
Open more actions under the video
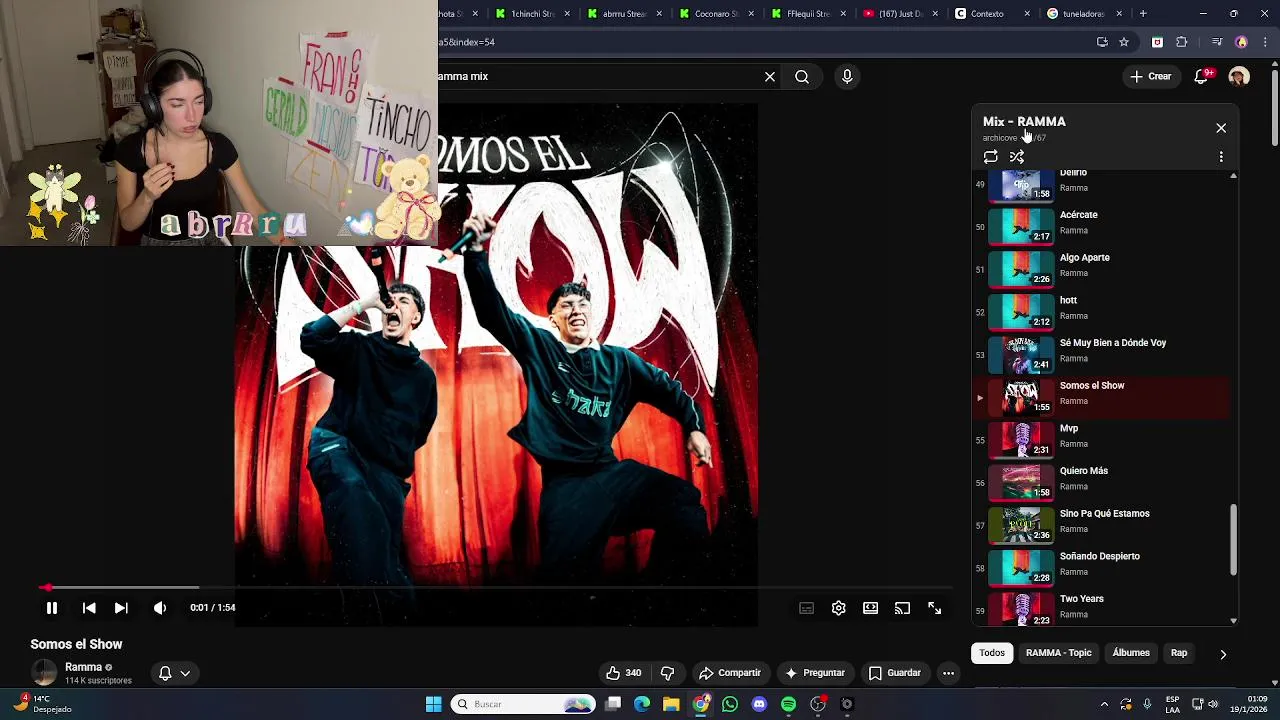(948, 673)
